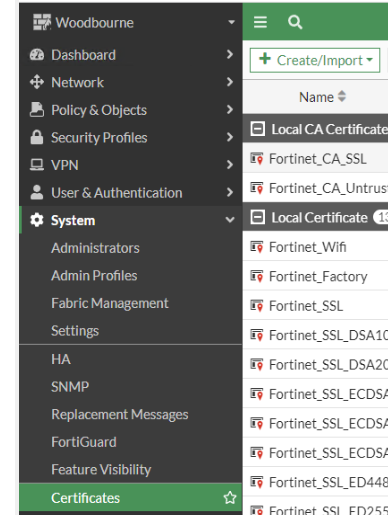This screenshot has height=515, width=388.
Task: Click the Dashboard gauge icon
Action: point(37,55)
